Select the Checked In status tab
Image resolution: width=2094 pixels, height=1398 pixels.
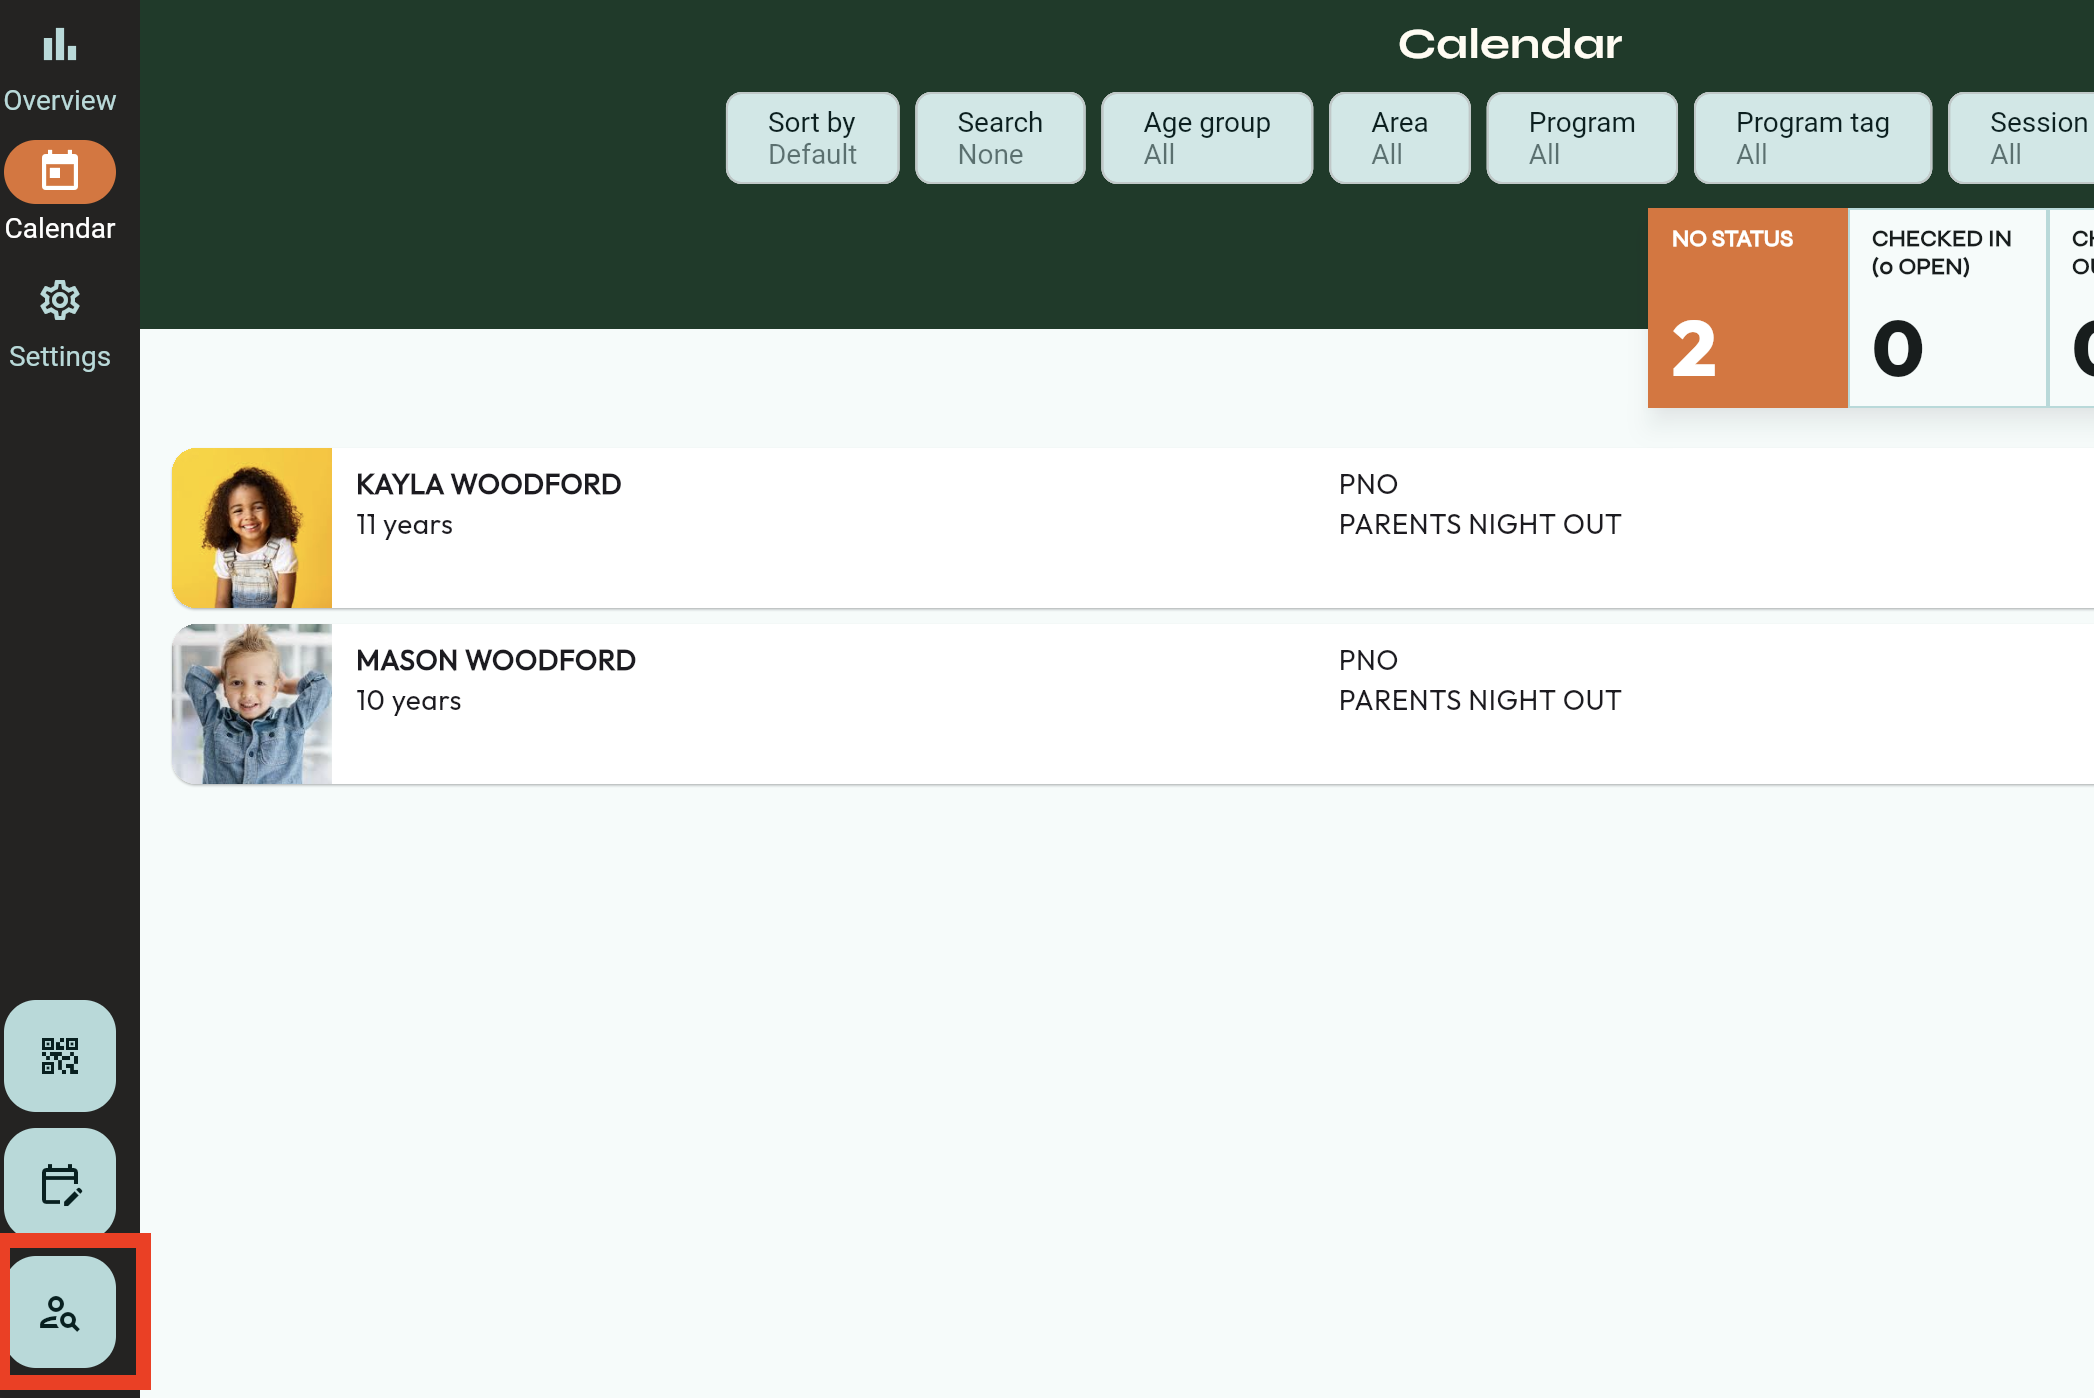click(x=1947, y=308)
